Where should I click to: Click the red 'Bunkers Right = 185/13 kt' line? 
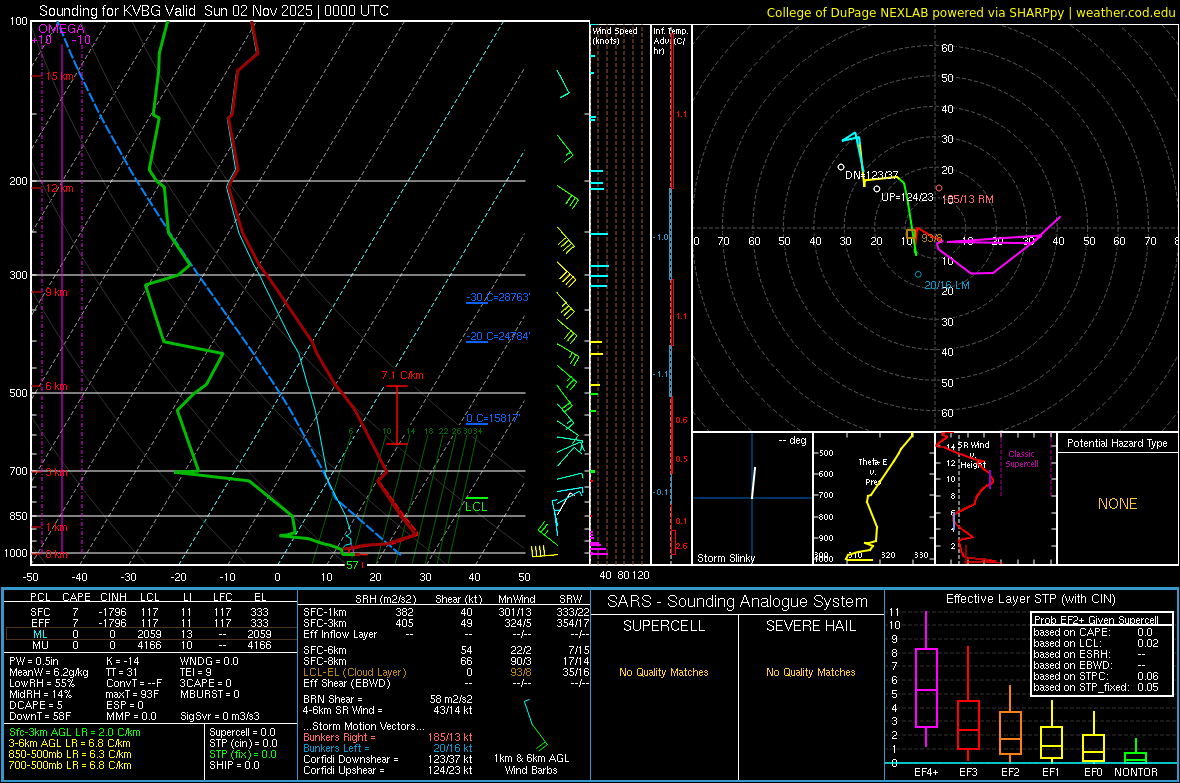(x=388, y=737)
